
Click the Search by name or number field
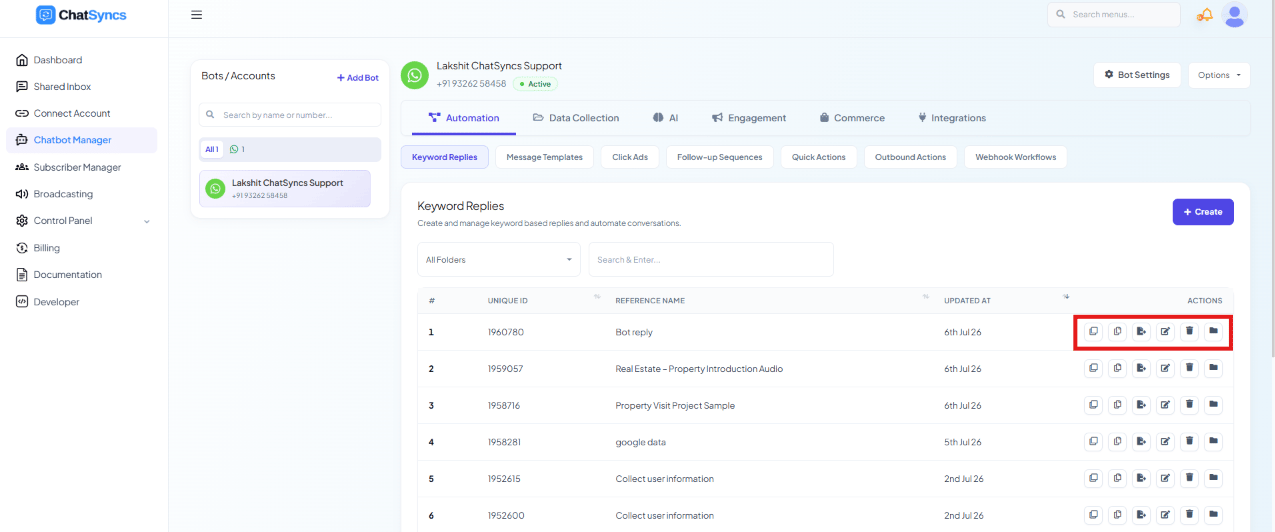click(290, 115)
